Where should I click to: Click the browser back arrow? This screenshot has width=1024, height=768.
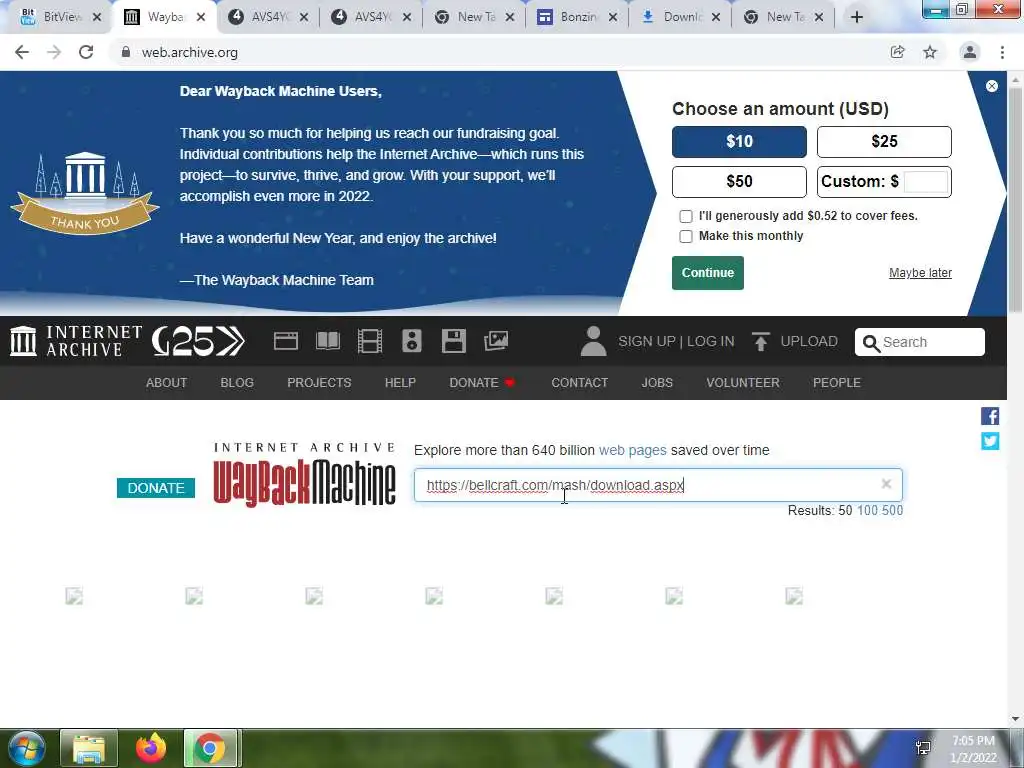[22, 52]
